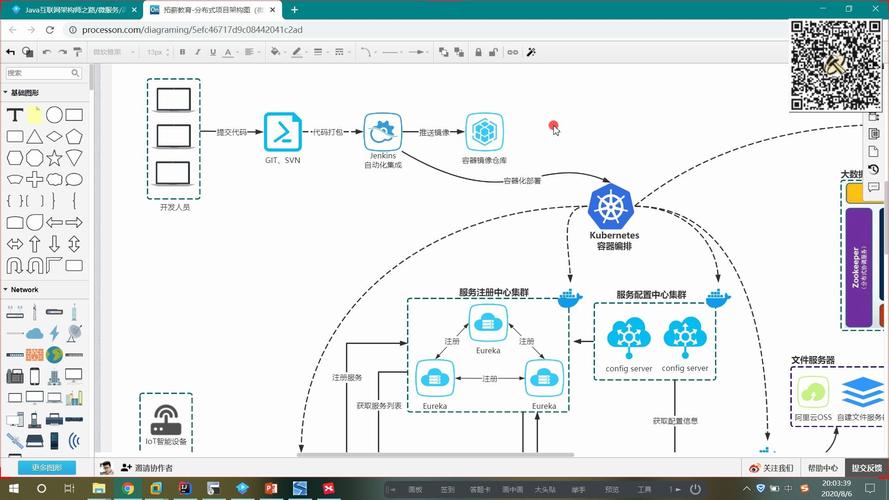Select the pentagon shape
Viewport: 889px width, 500px height.
[74, 137]
